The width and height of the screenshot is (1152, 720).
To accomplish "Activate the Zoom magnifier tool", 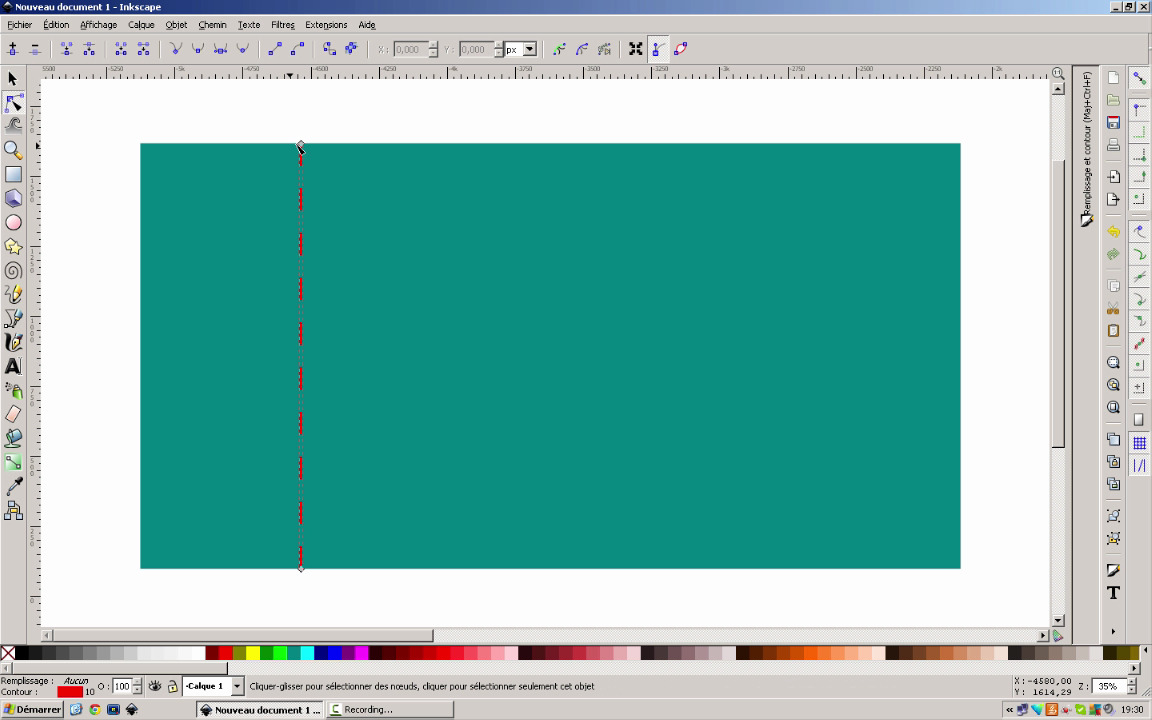I will pos(13,150).
